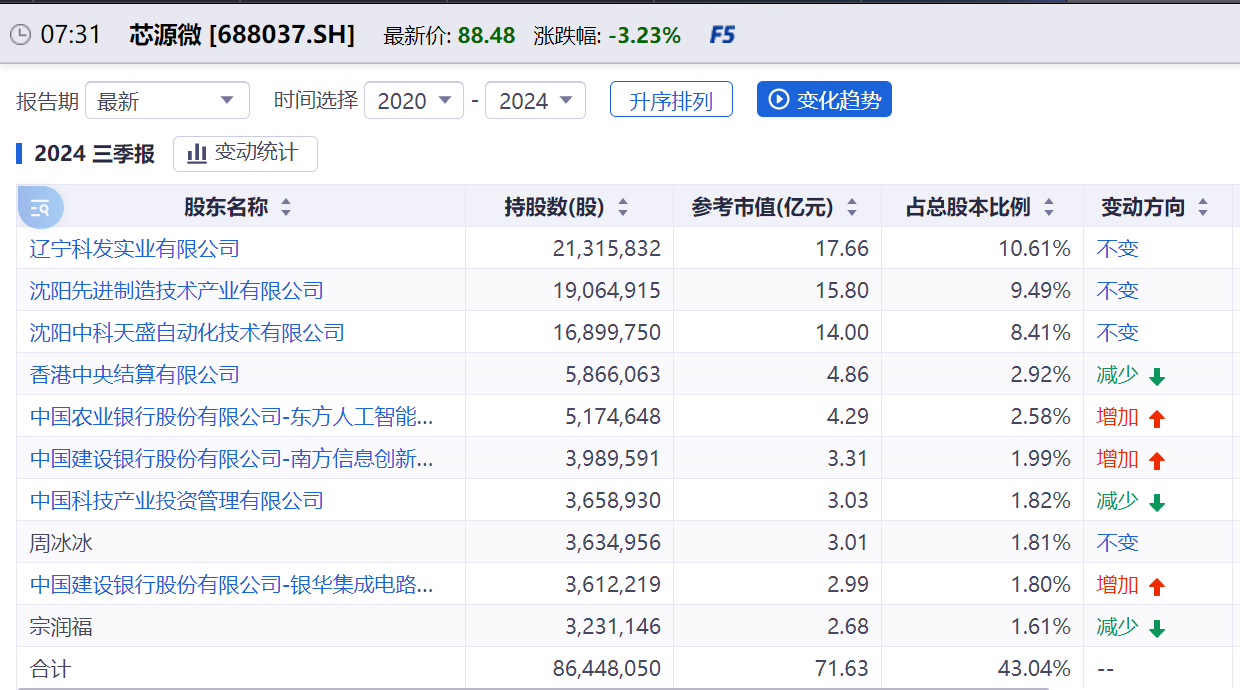The height and width of the screenshot is (690, 1240).
Task: Click the stock title 芯源微 [688037.SH]
Action: click(242, 35)
